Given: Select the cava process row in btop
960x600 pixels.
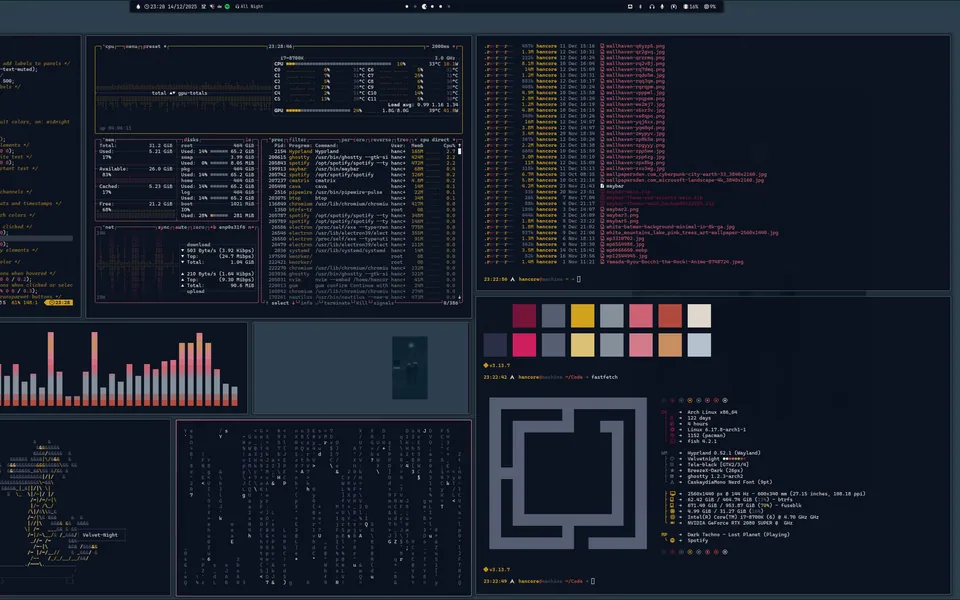Looking at the screenshot, I should click(361, 187).
